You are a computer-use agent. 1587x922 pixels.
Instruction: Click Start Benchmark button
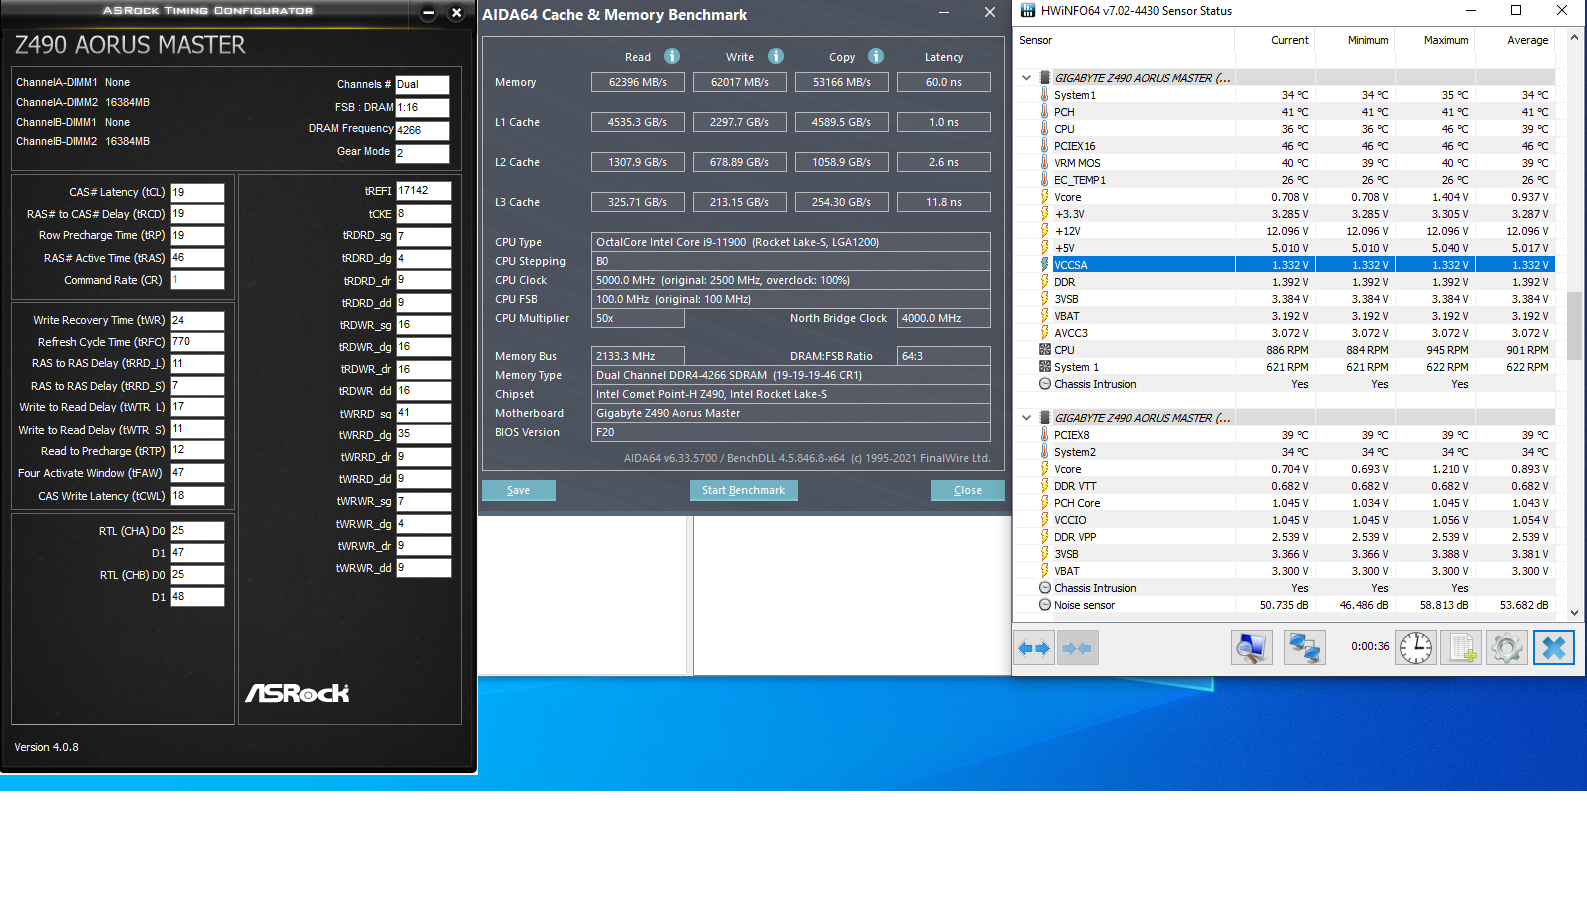743,490
